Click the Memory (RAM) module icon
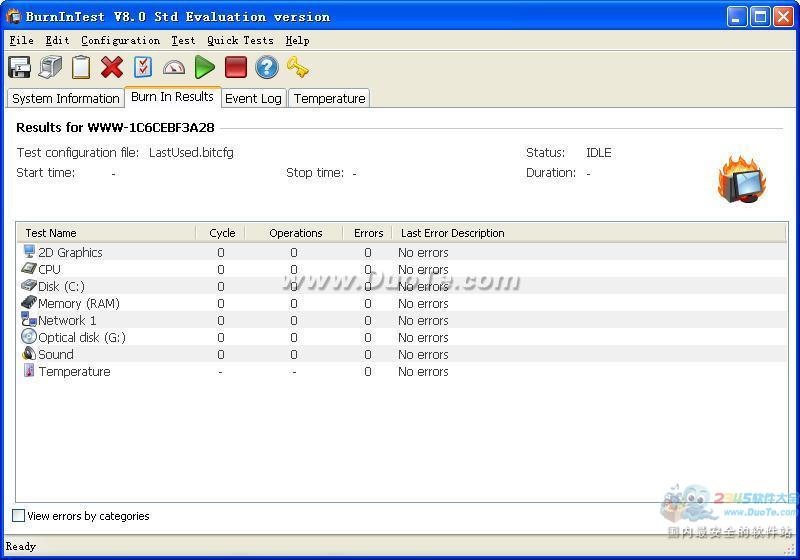This screenshot has height=560, width=800. pos(29,302)
